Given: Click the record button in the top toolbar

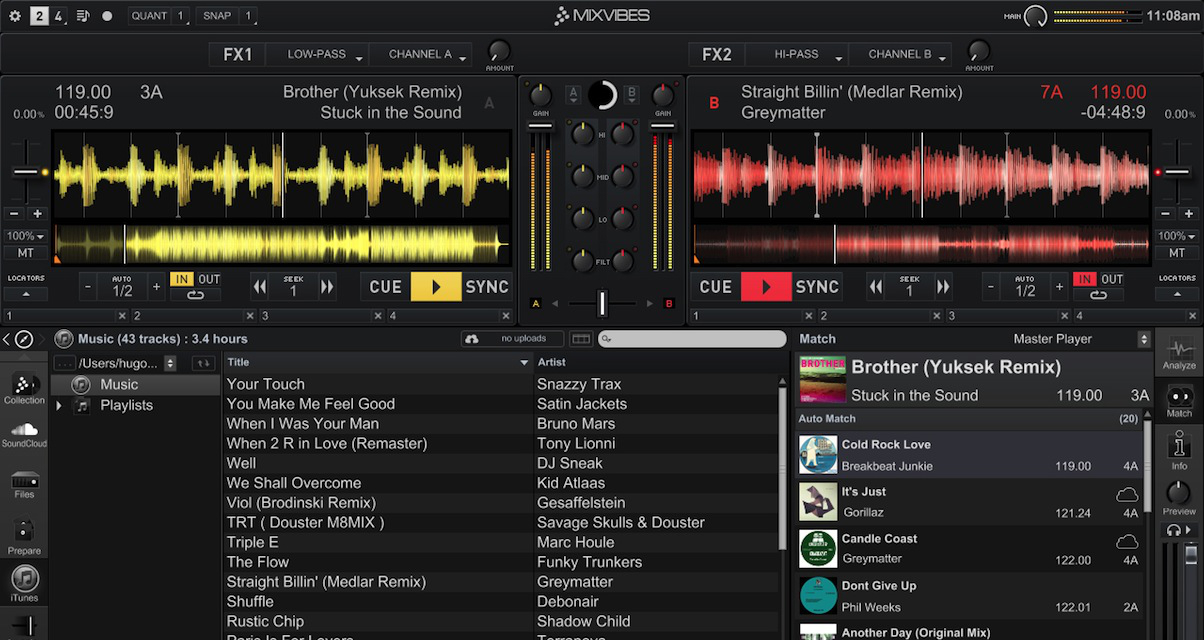Looking at the screenshot, I should [107, 15].
